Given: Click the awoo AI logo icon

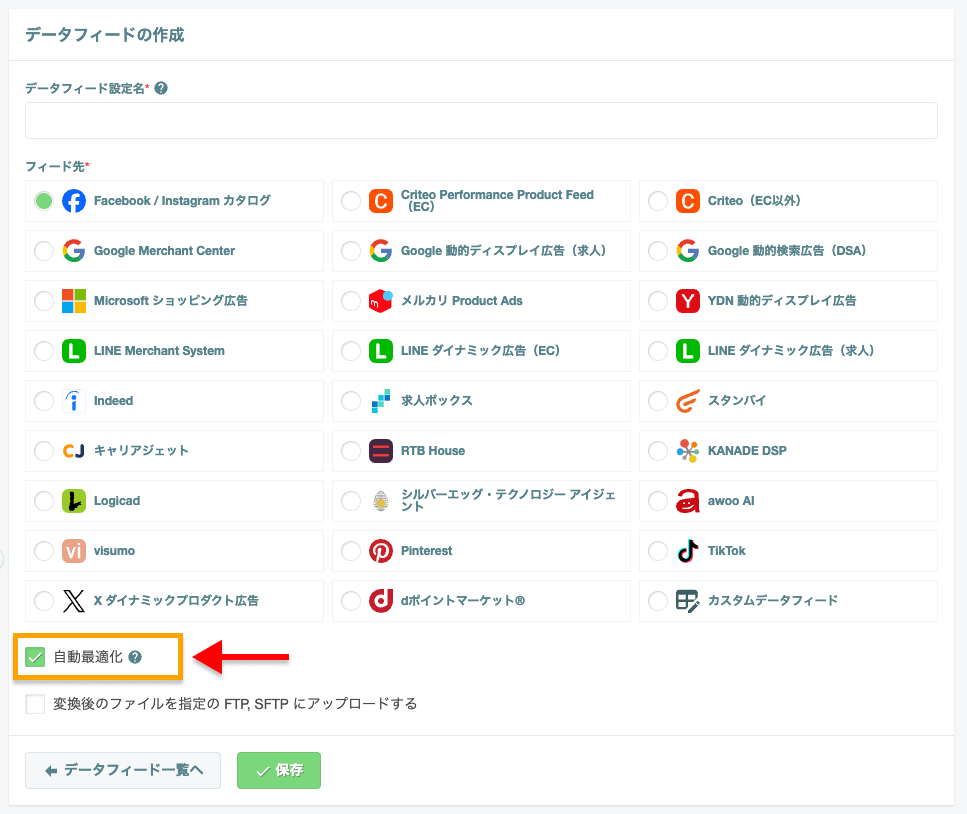Looking at the screenshot, I should point(688,501).
